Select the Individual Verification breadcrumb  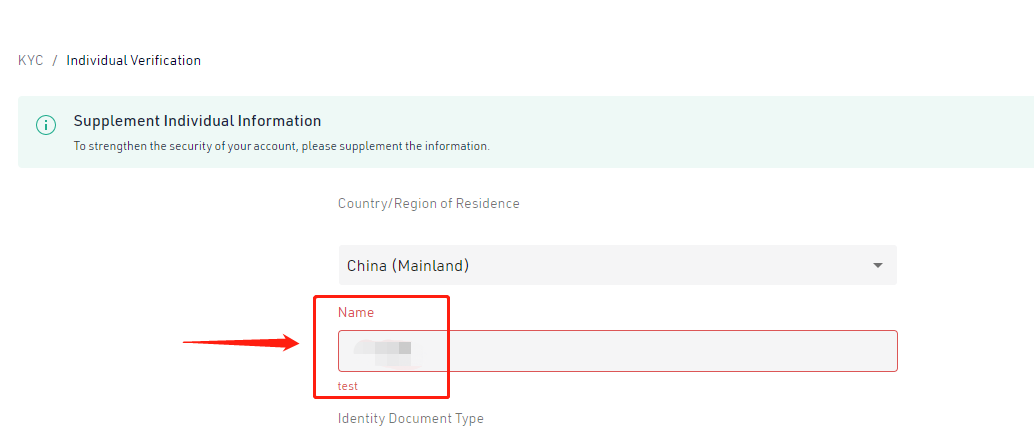click(x=133, y=61)
